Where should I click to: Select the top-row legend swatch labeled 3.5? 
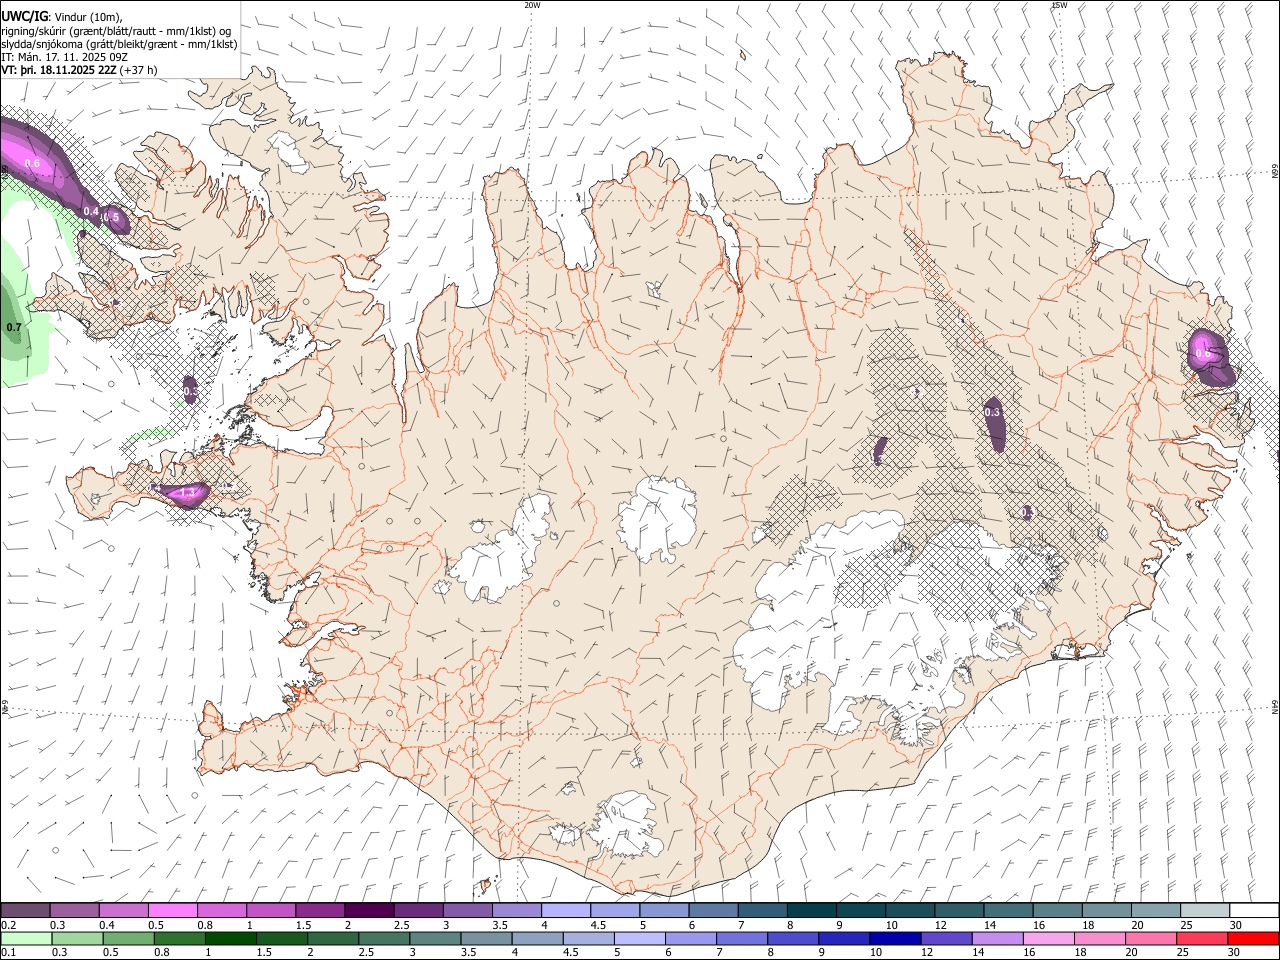(x=516, y=911)
